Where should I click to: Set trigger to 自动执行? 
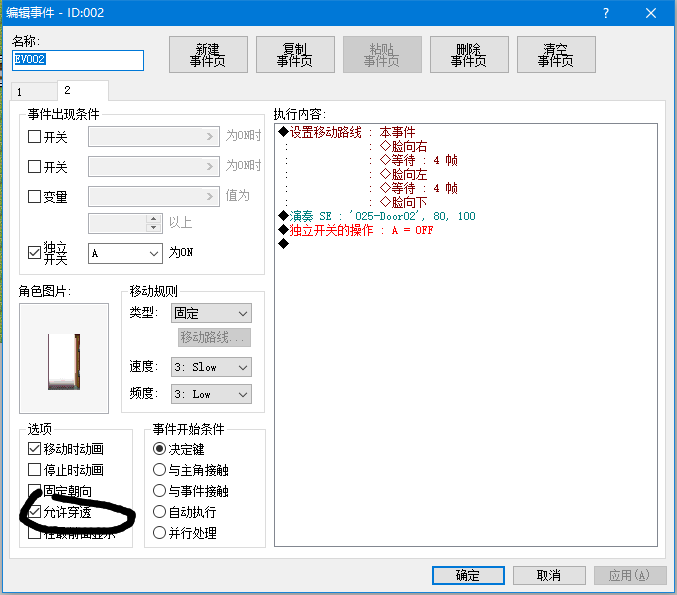point(159,512)
